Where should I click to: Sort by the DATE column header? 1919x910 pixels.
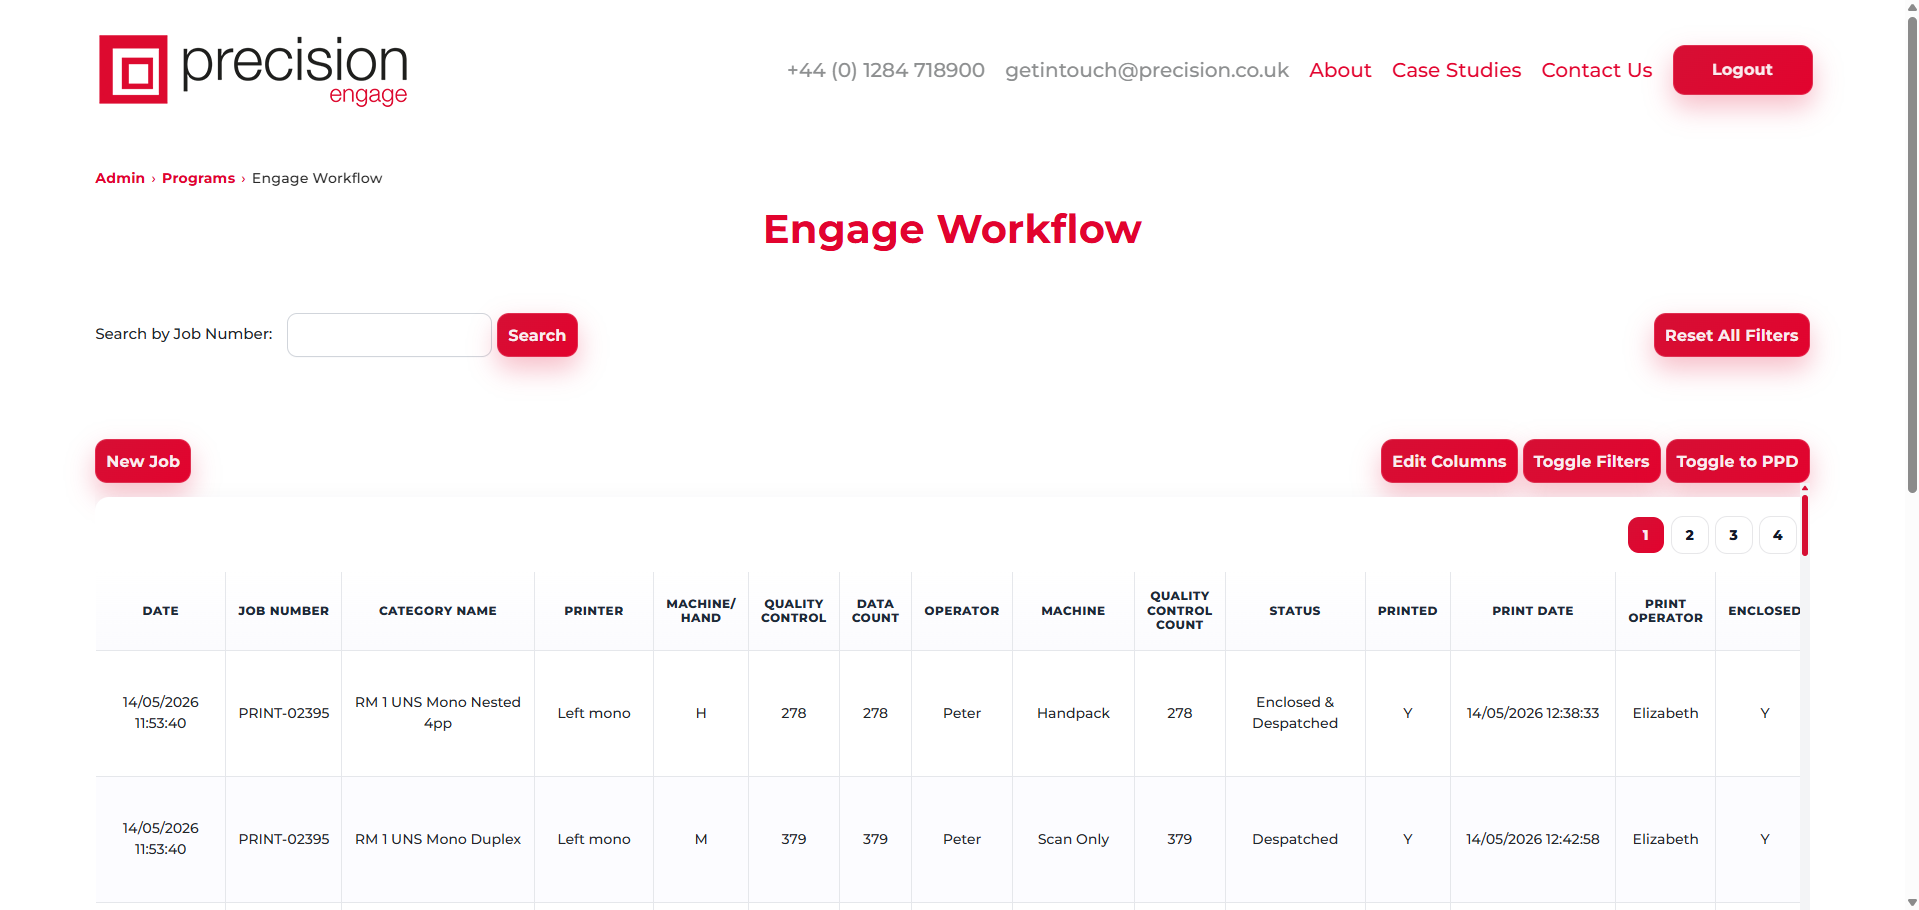[160, 611]
